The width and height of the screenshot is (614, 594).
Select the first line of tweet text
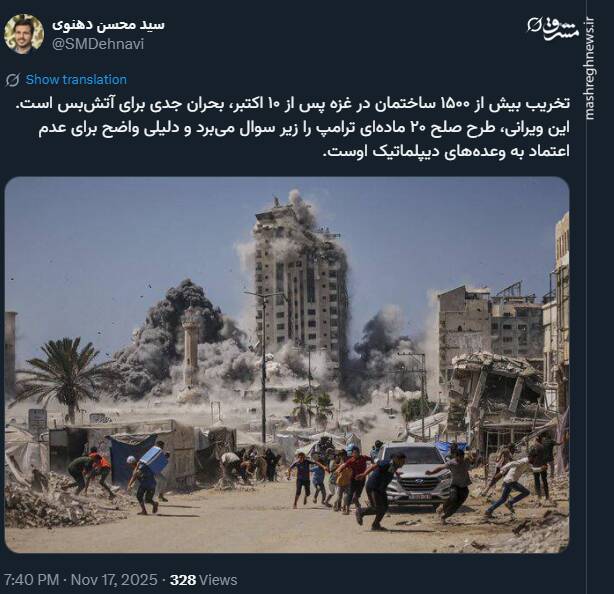click(x=293, y=105)
